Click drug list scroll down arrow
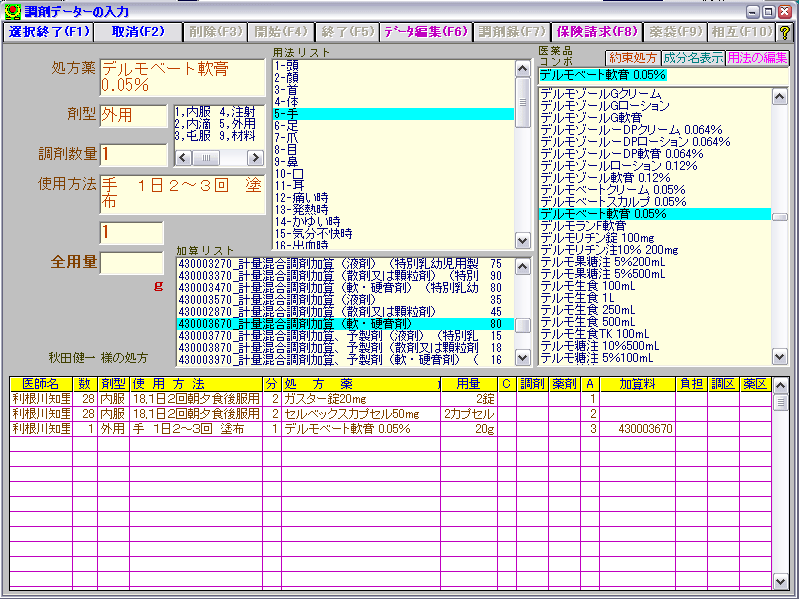Image resolution: width=800 pixels, height=600 pixels. coord(780,357)
